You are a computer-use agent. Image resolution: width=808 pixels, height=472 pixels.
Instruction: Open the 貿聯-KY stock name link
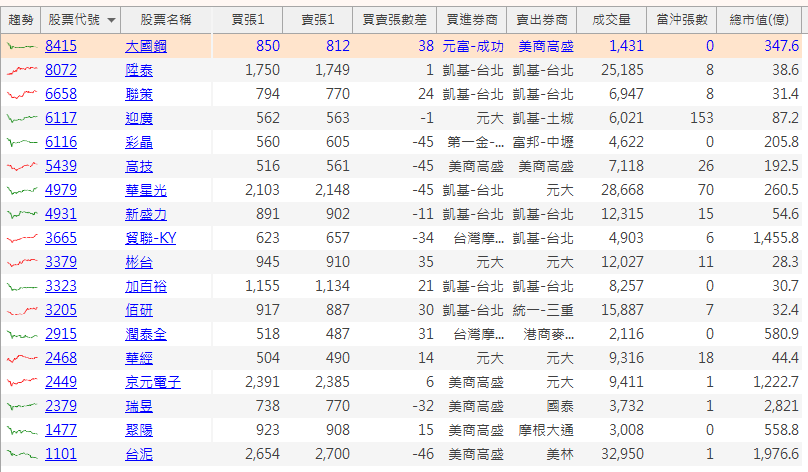[x=150, y=239]
